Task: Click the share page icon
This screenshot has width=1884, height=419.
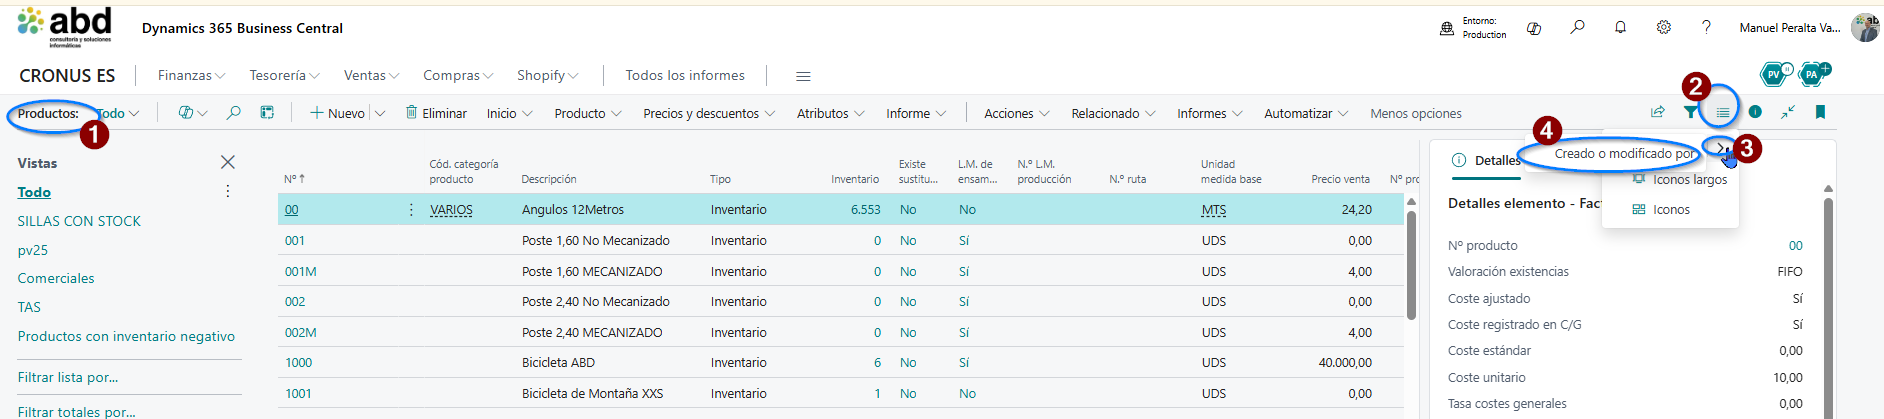Action: [x=1657, y=112]
